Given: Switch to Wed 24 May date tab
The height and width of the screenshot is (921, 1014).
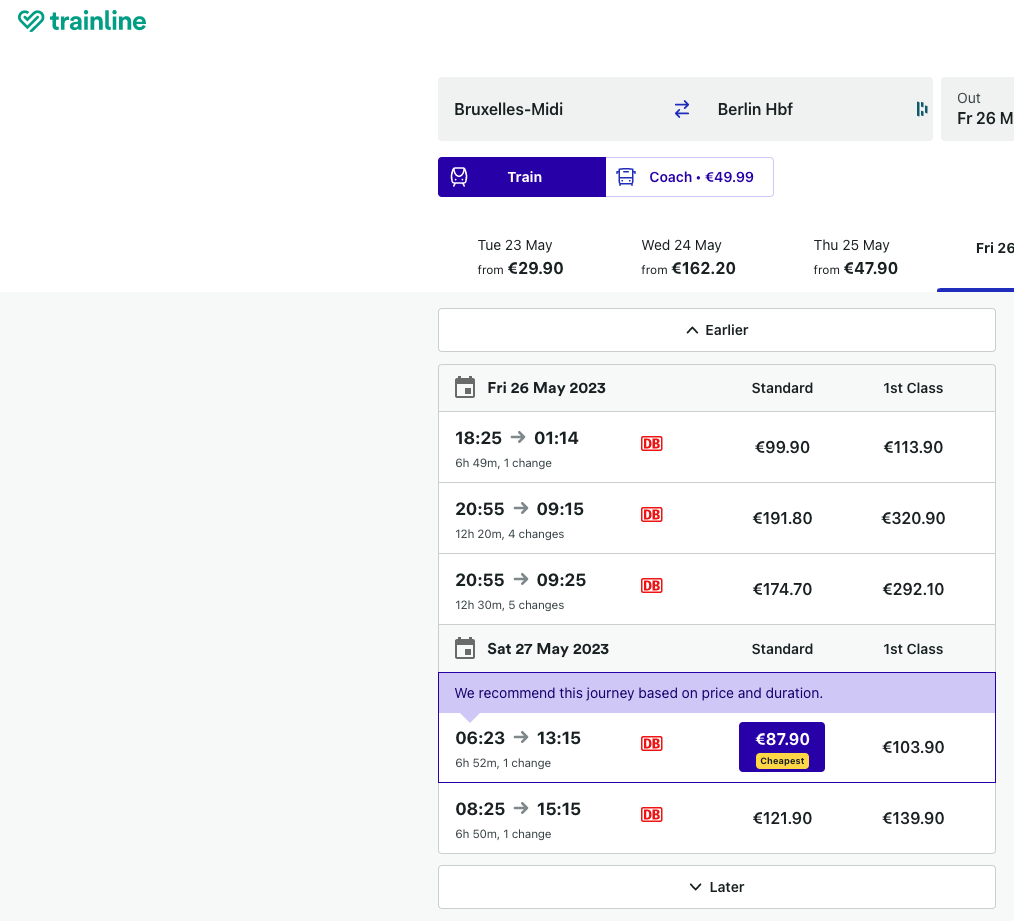Looking at the screenshot, I should pos(687,257).
